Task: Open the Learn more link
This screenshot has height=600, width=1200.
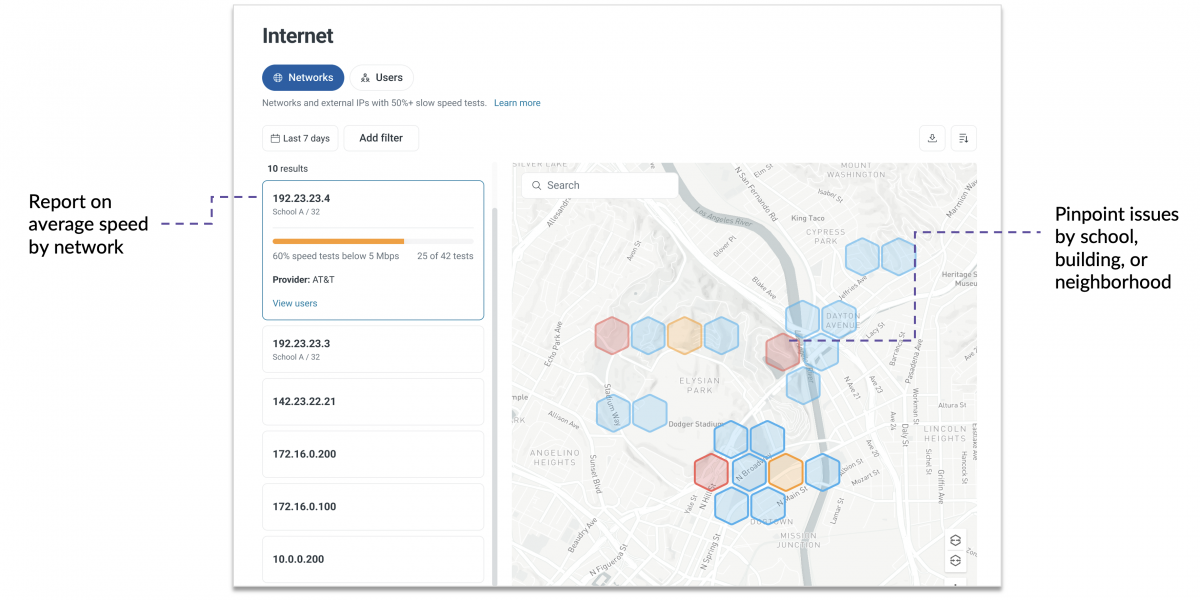Action: 517,103
